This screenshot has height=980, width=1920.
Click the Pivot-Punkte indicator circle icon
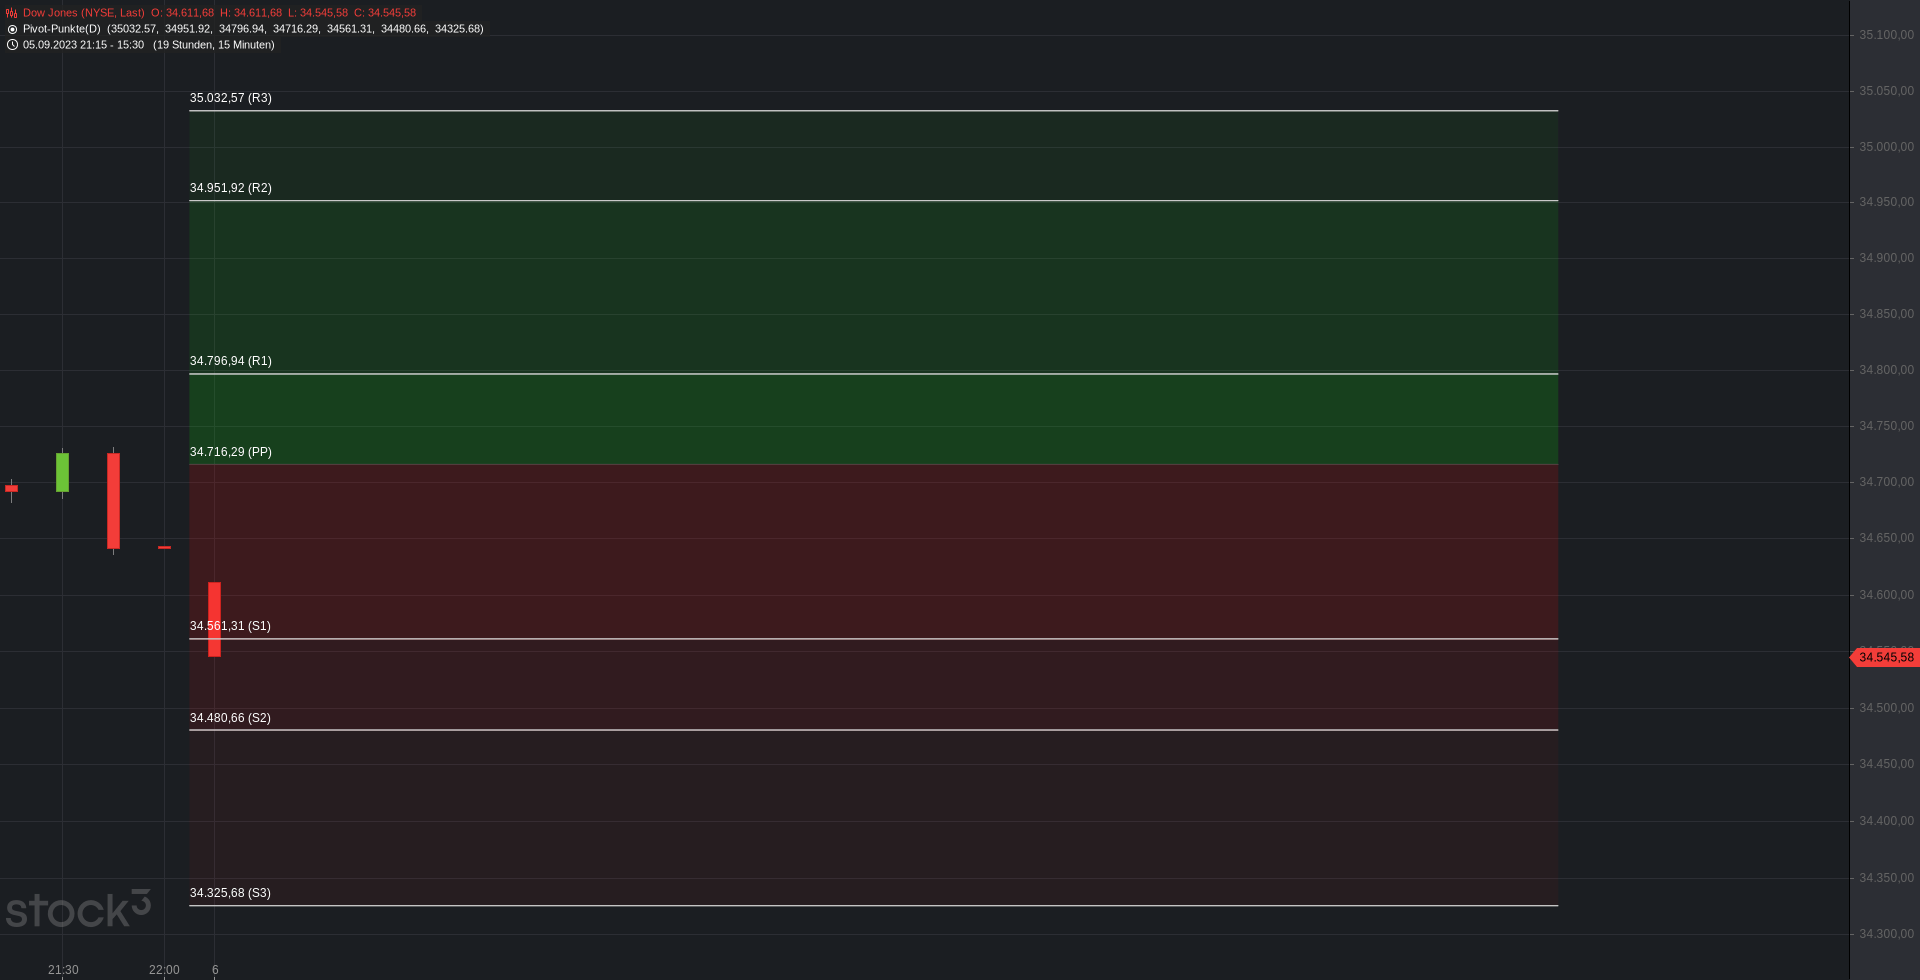click(12, 29)
